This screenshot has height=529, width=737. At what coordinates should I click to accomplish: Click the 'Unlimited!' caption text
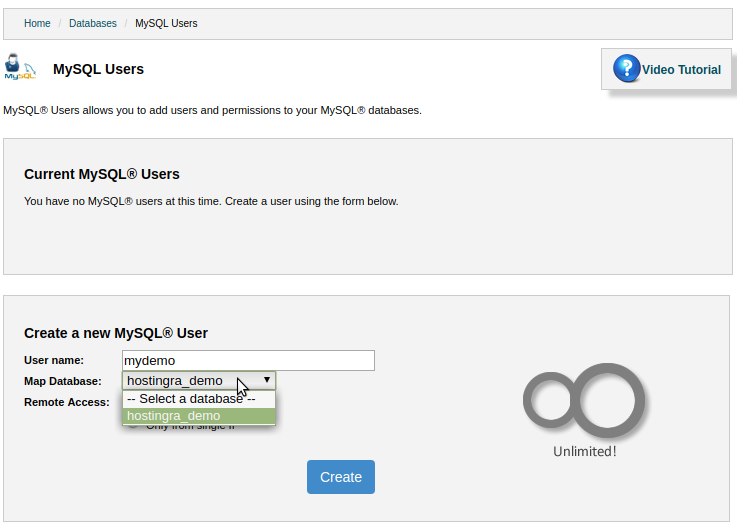point(584,451)
